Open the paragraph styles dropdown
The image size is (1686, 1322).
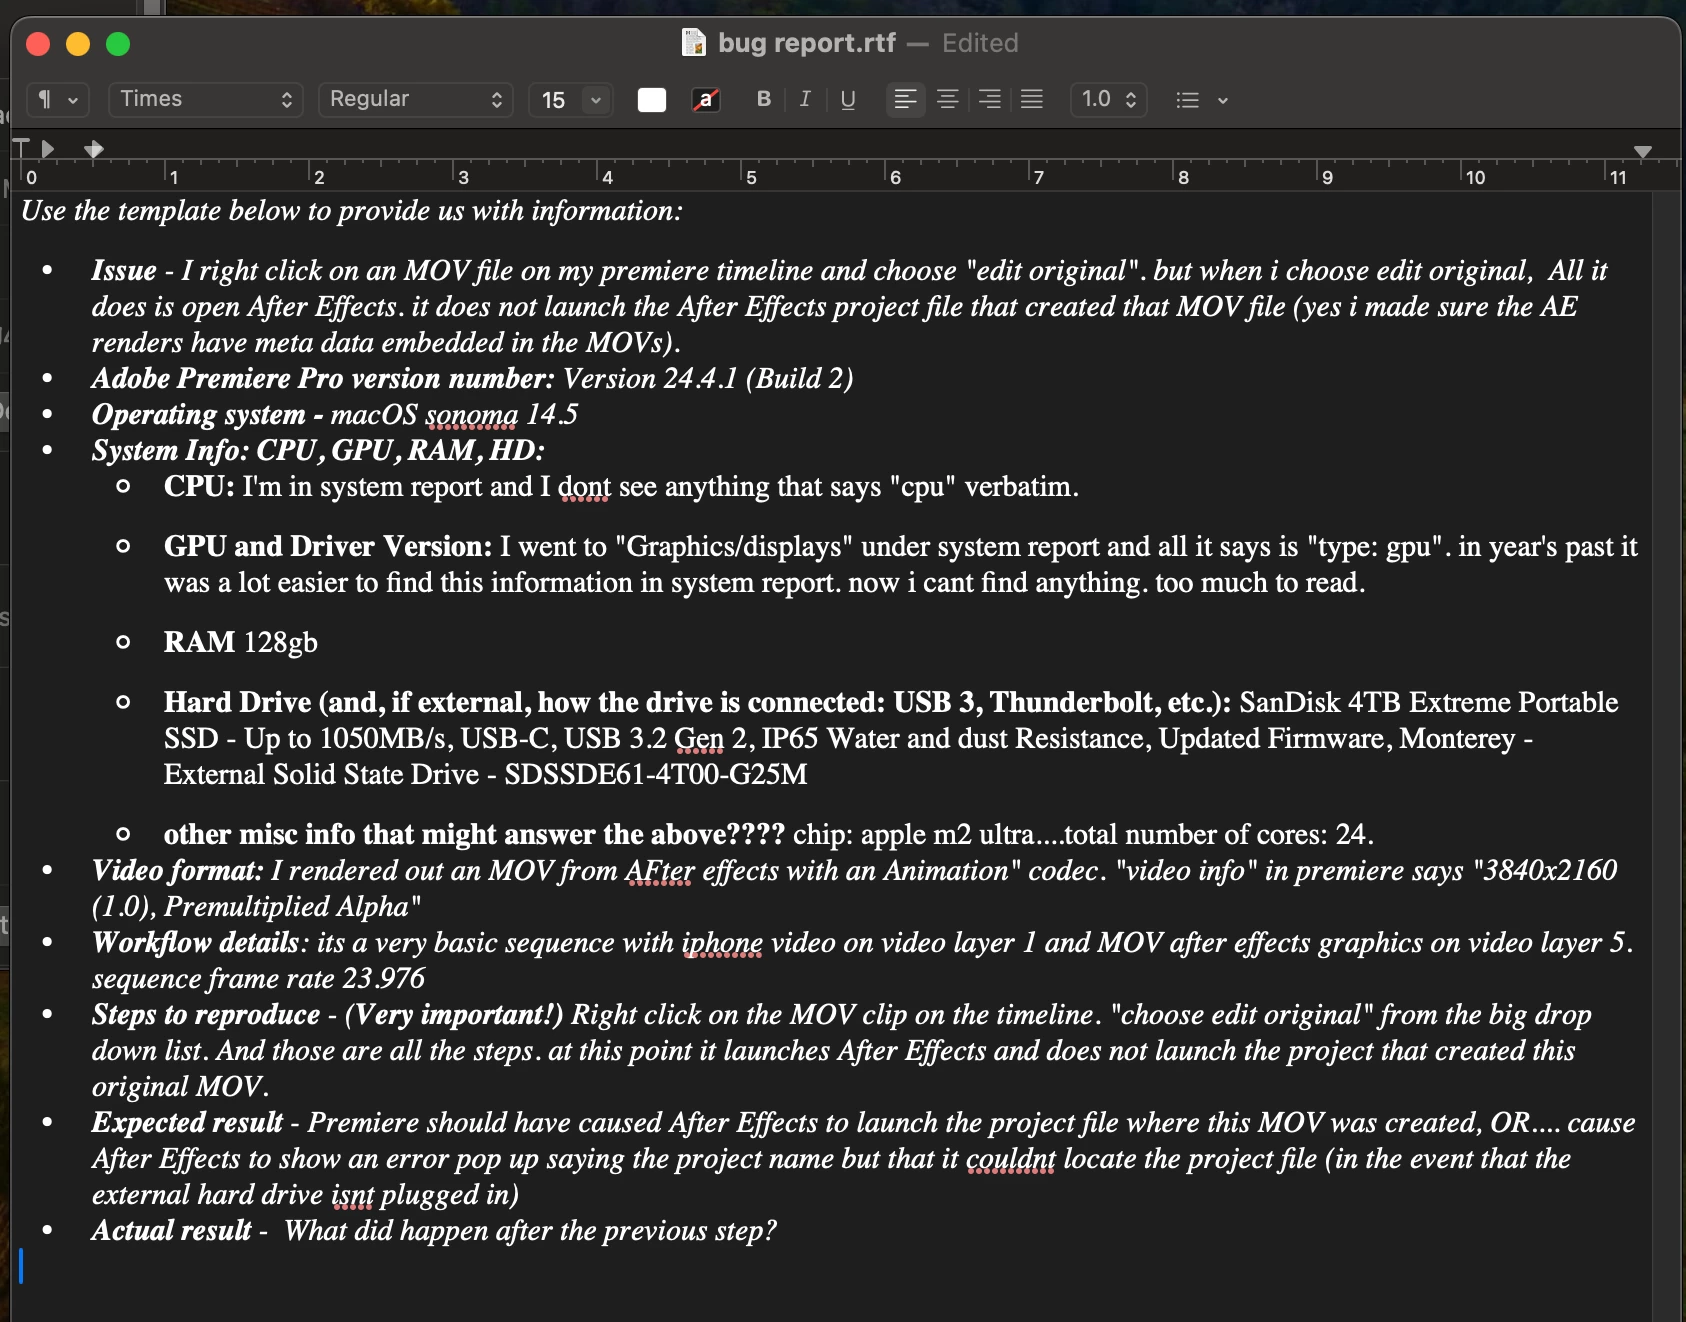point(58,99)
